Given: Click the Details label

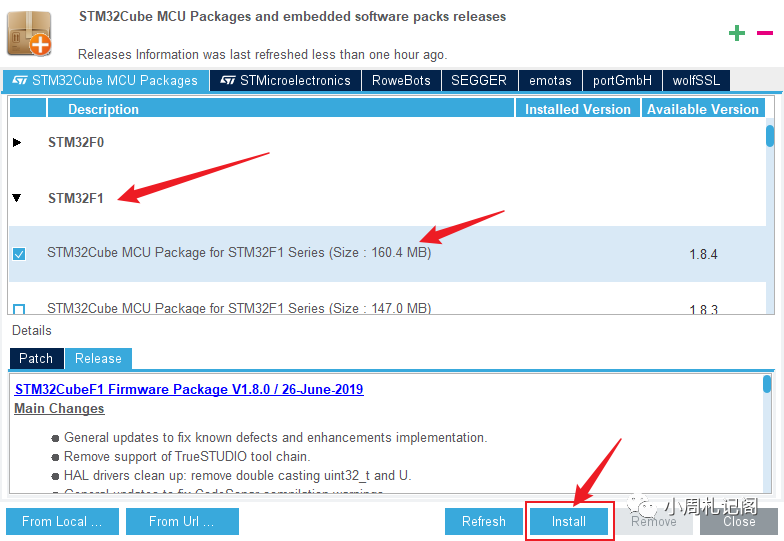Looking at the screenshot, I should tap(32, 330).
